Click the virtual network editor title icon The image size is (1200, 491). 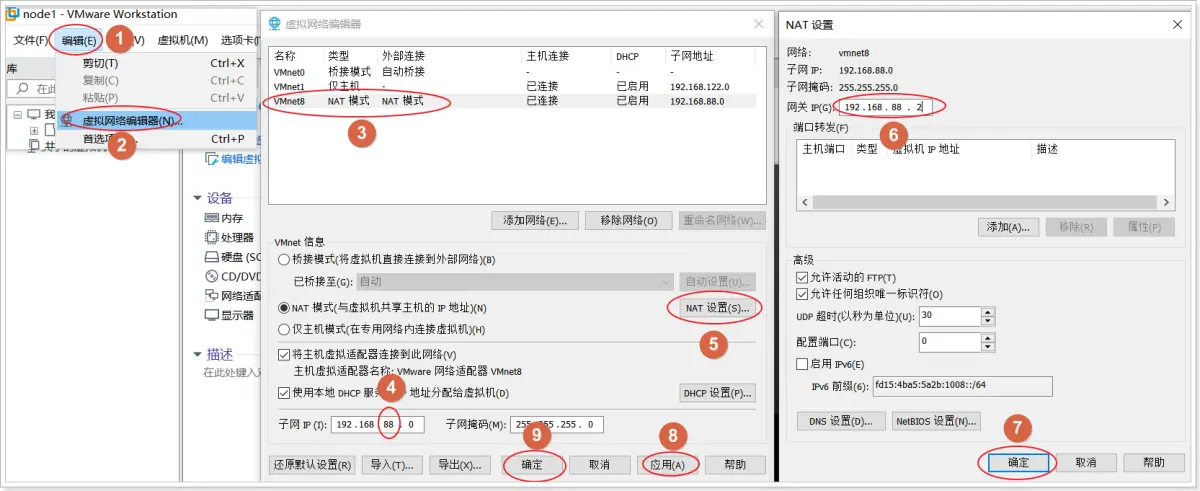point(273,25)
